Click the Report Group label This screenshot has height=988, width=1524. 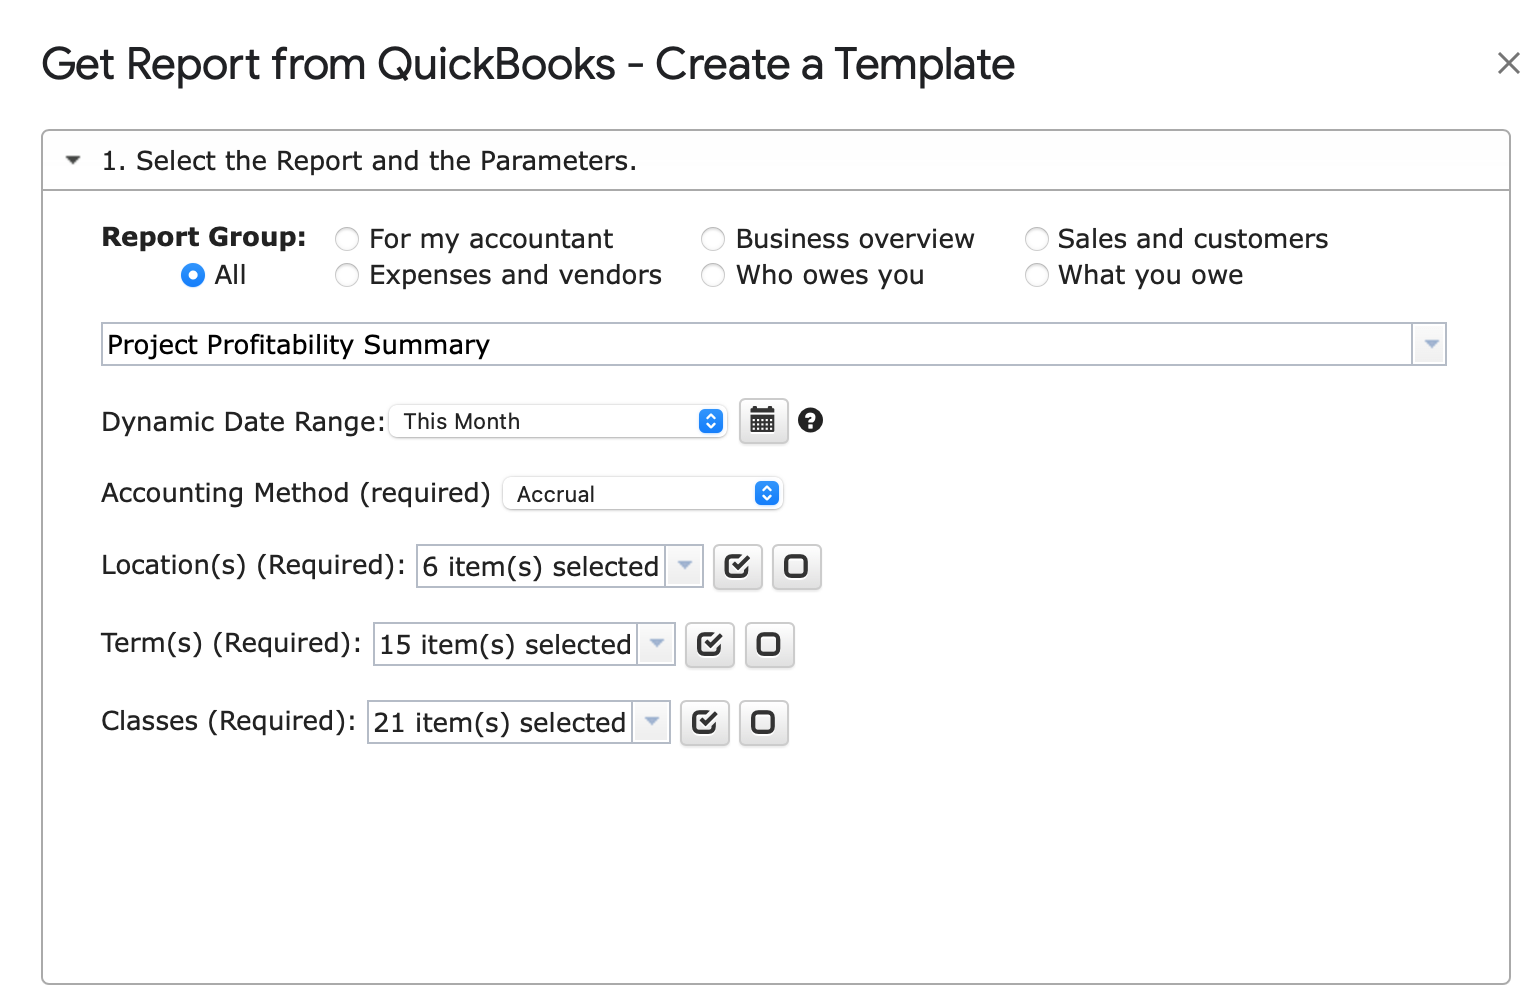coord(204,237)
